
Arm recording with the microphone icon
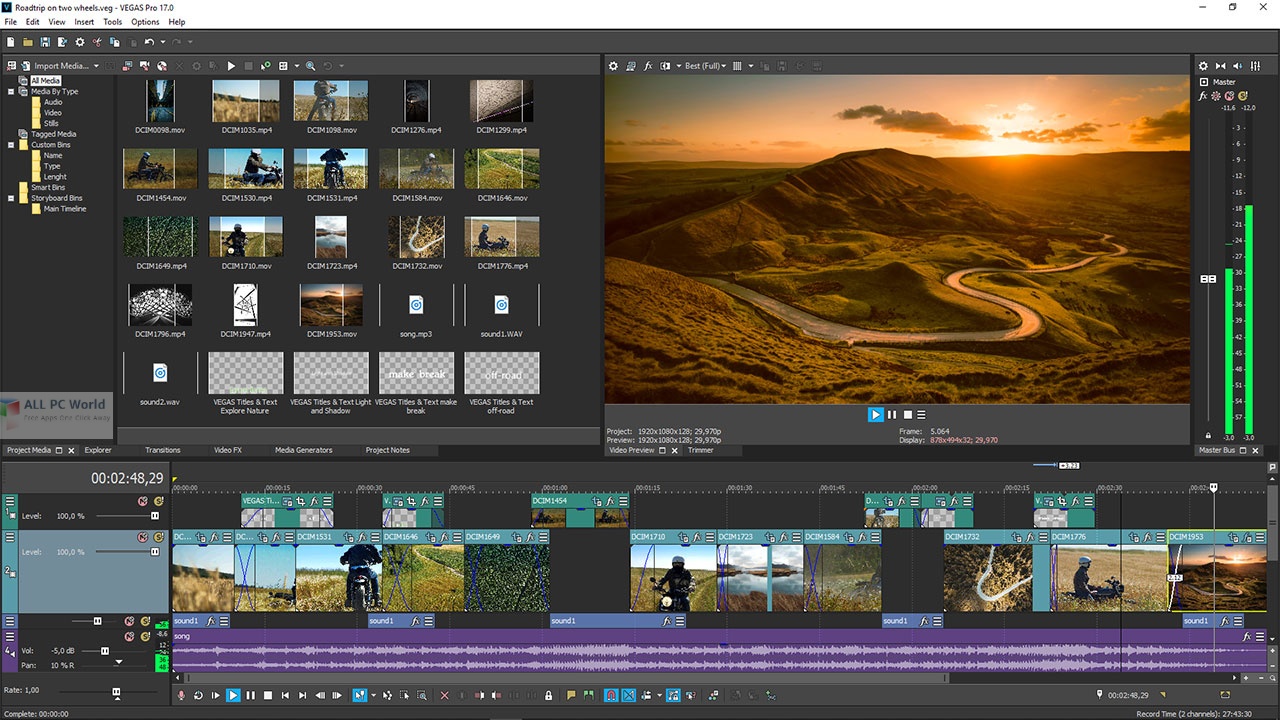click(x=179, y=695)
